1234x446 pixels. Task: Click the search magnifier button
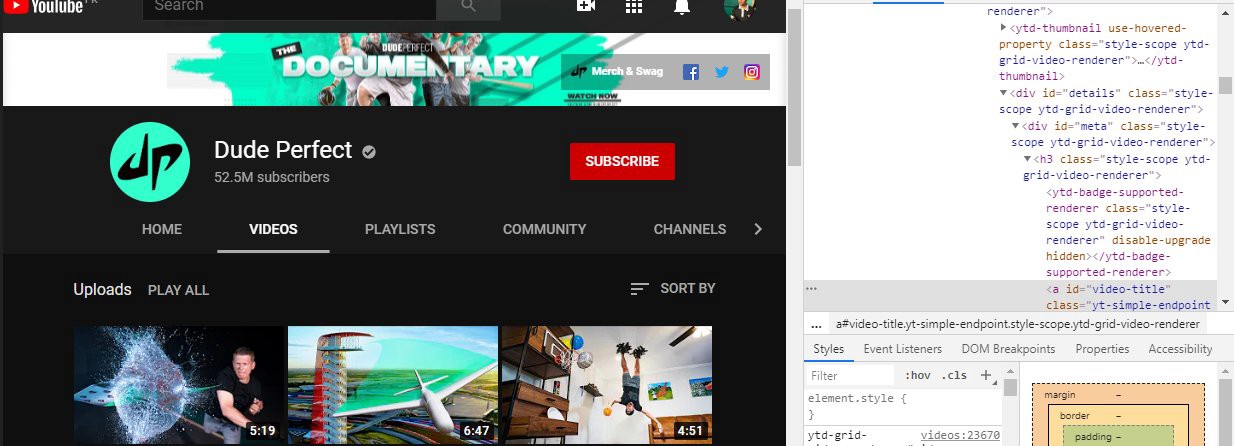pyautogui.click(x=468, y=6)
